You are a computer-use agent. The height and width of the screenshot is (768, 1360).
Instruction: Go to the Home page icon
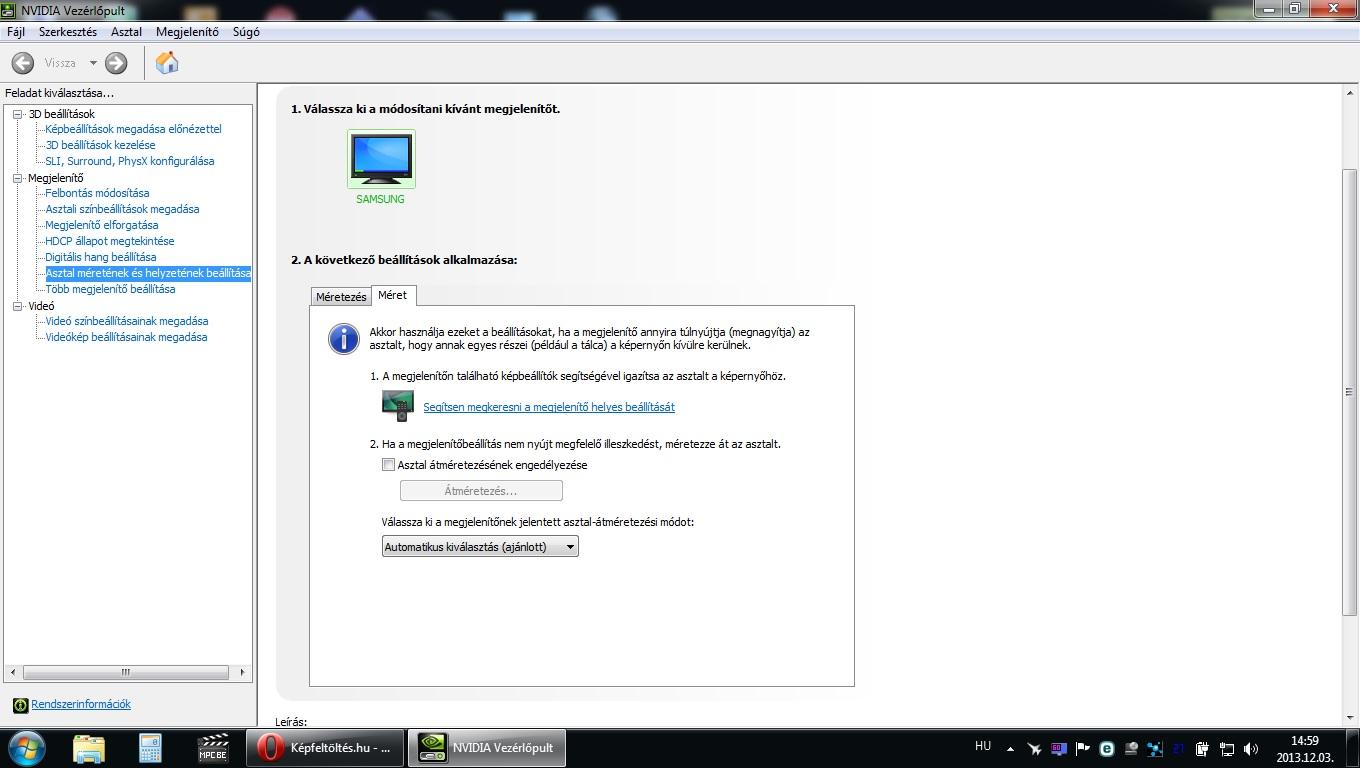coord(167,62)
